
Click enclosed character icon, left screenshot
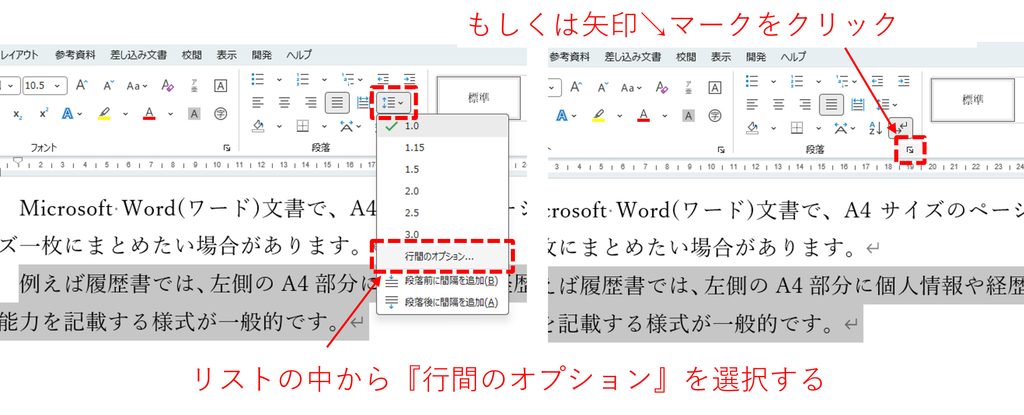pyautogui.click(x=221, y=114)
